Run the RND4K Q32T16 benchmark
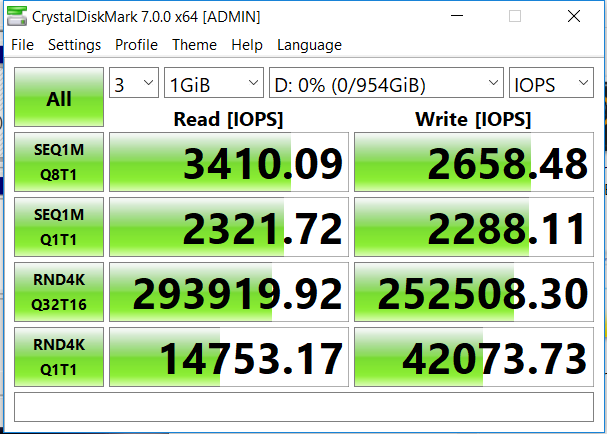Screen dimensions: 607x434 59,292
